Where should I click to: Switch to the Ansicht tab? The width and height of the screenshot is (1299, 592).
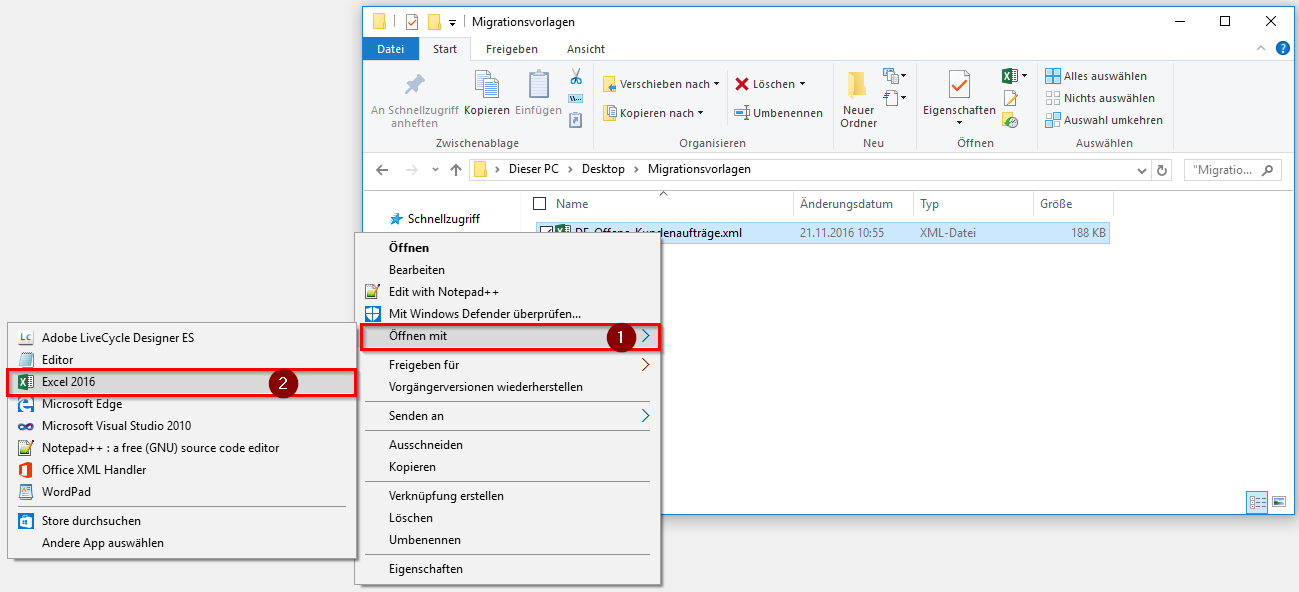pos(586,49)
